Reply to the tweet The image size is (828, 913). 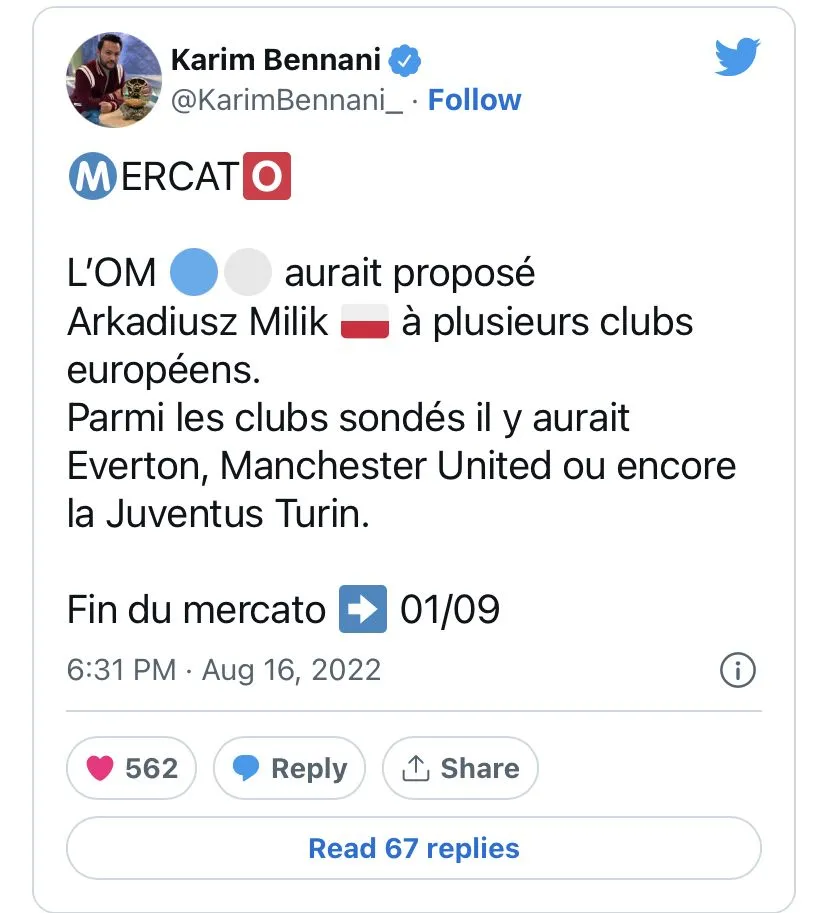[x=289, y=768]
